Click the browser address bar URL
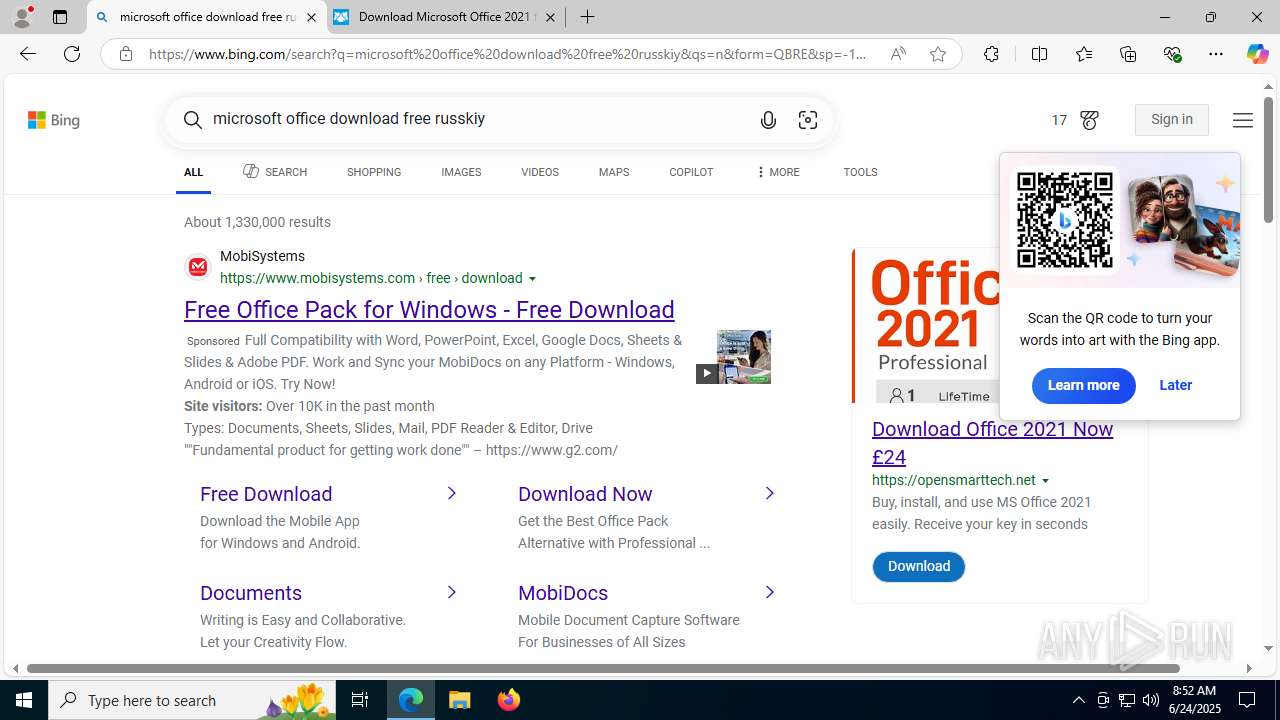Screen dimensions: 1280x720 pyautogui.click(x=508, y=54)
